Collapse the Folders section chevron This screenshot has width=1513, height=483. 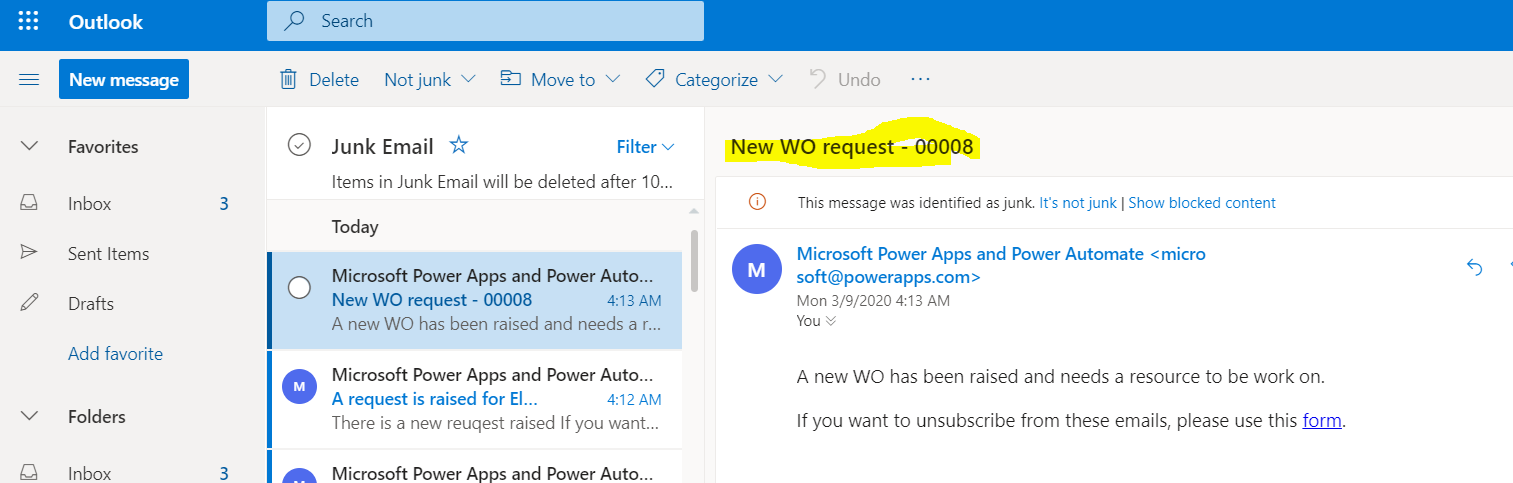(29, 417)
